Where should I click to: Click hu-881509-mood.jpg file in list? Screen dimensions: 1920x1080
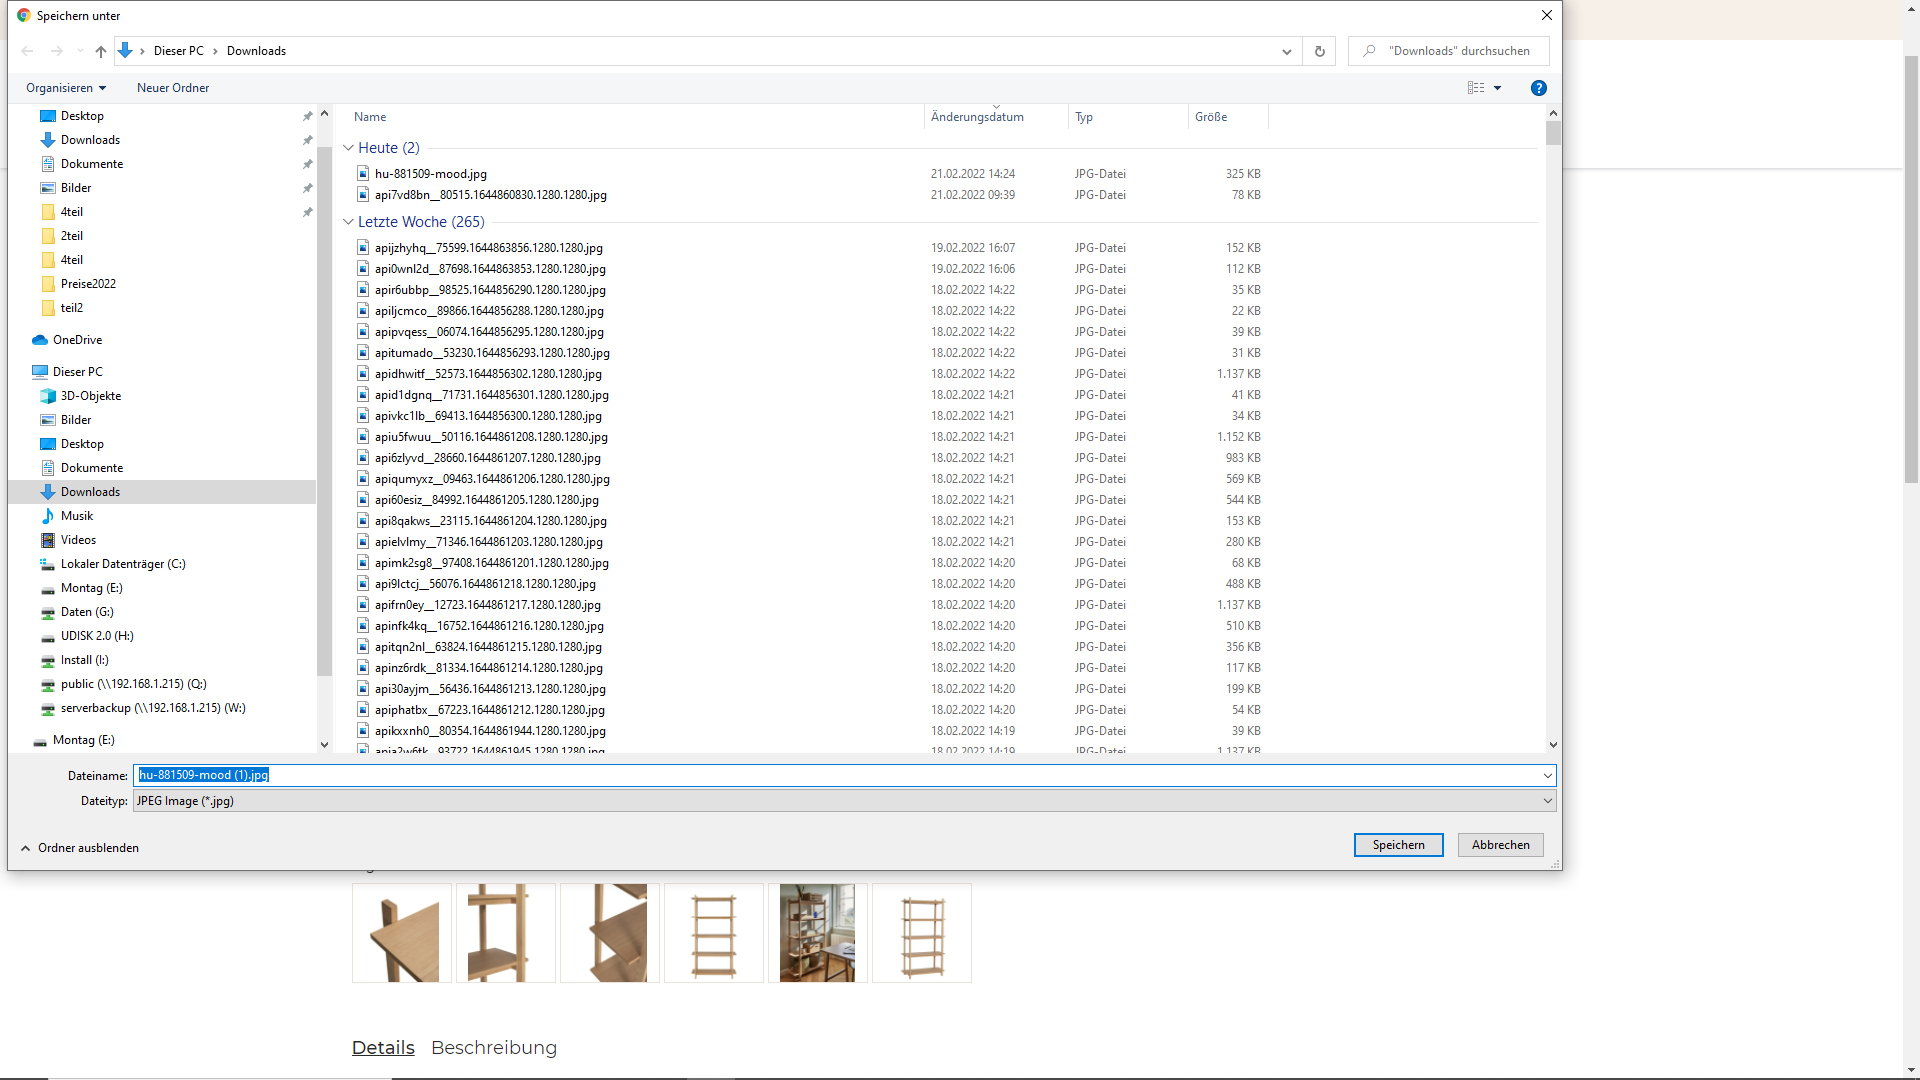(431, 173)
